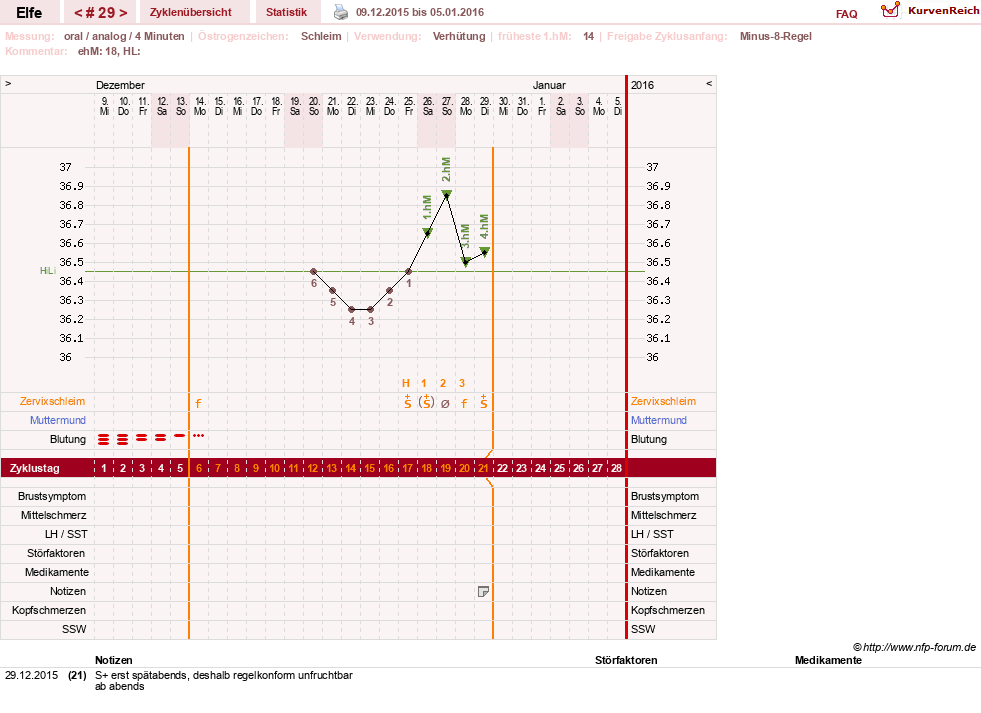981x713 pixels.
Task: Select the Elfe tab
Action: tap(29, 12)
